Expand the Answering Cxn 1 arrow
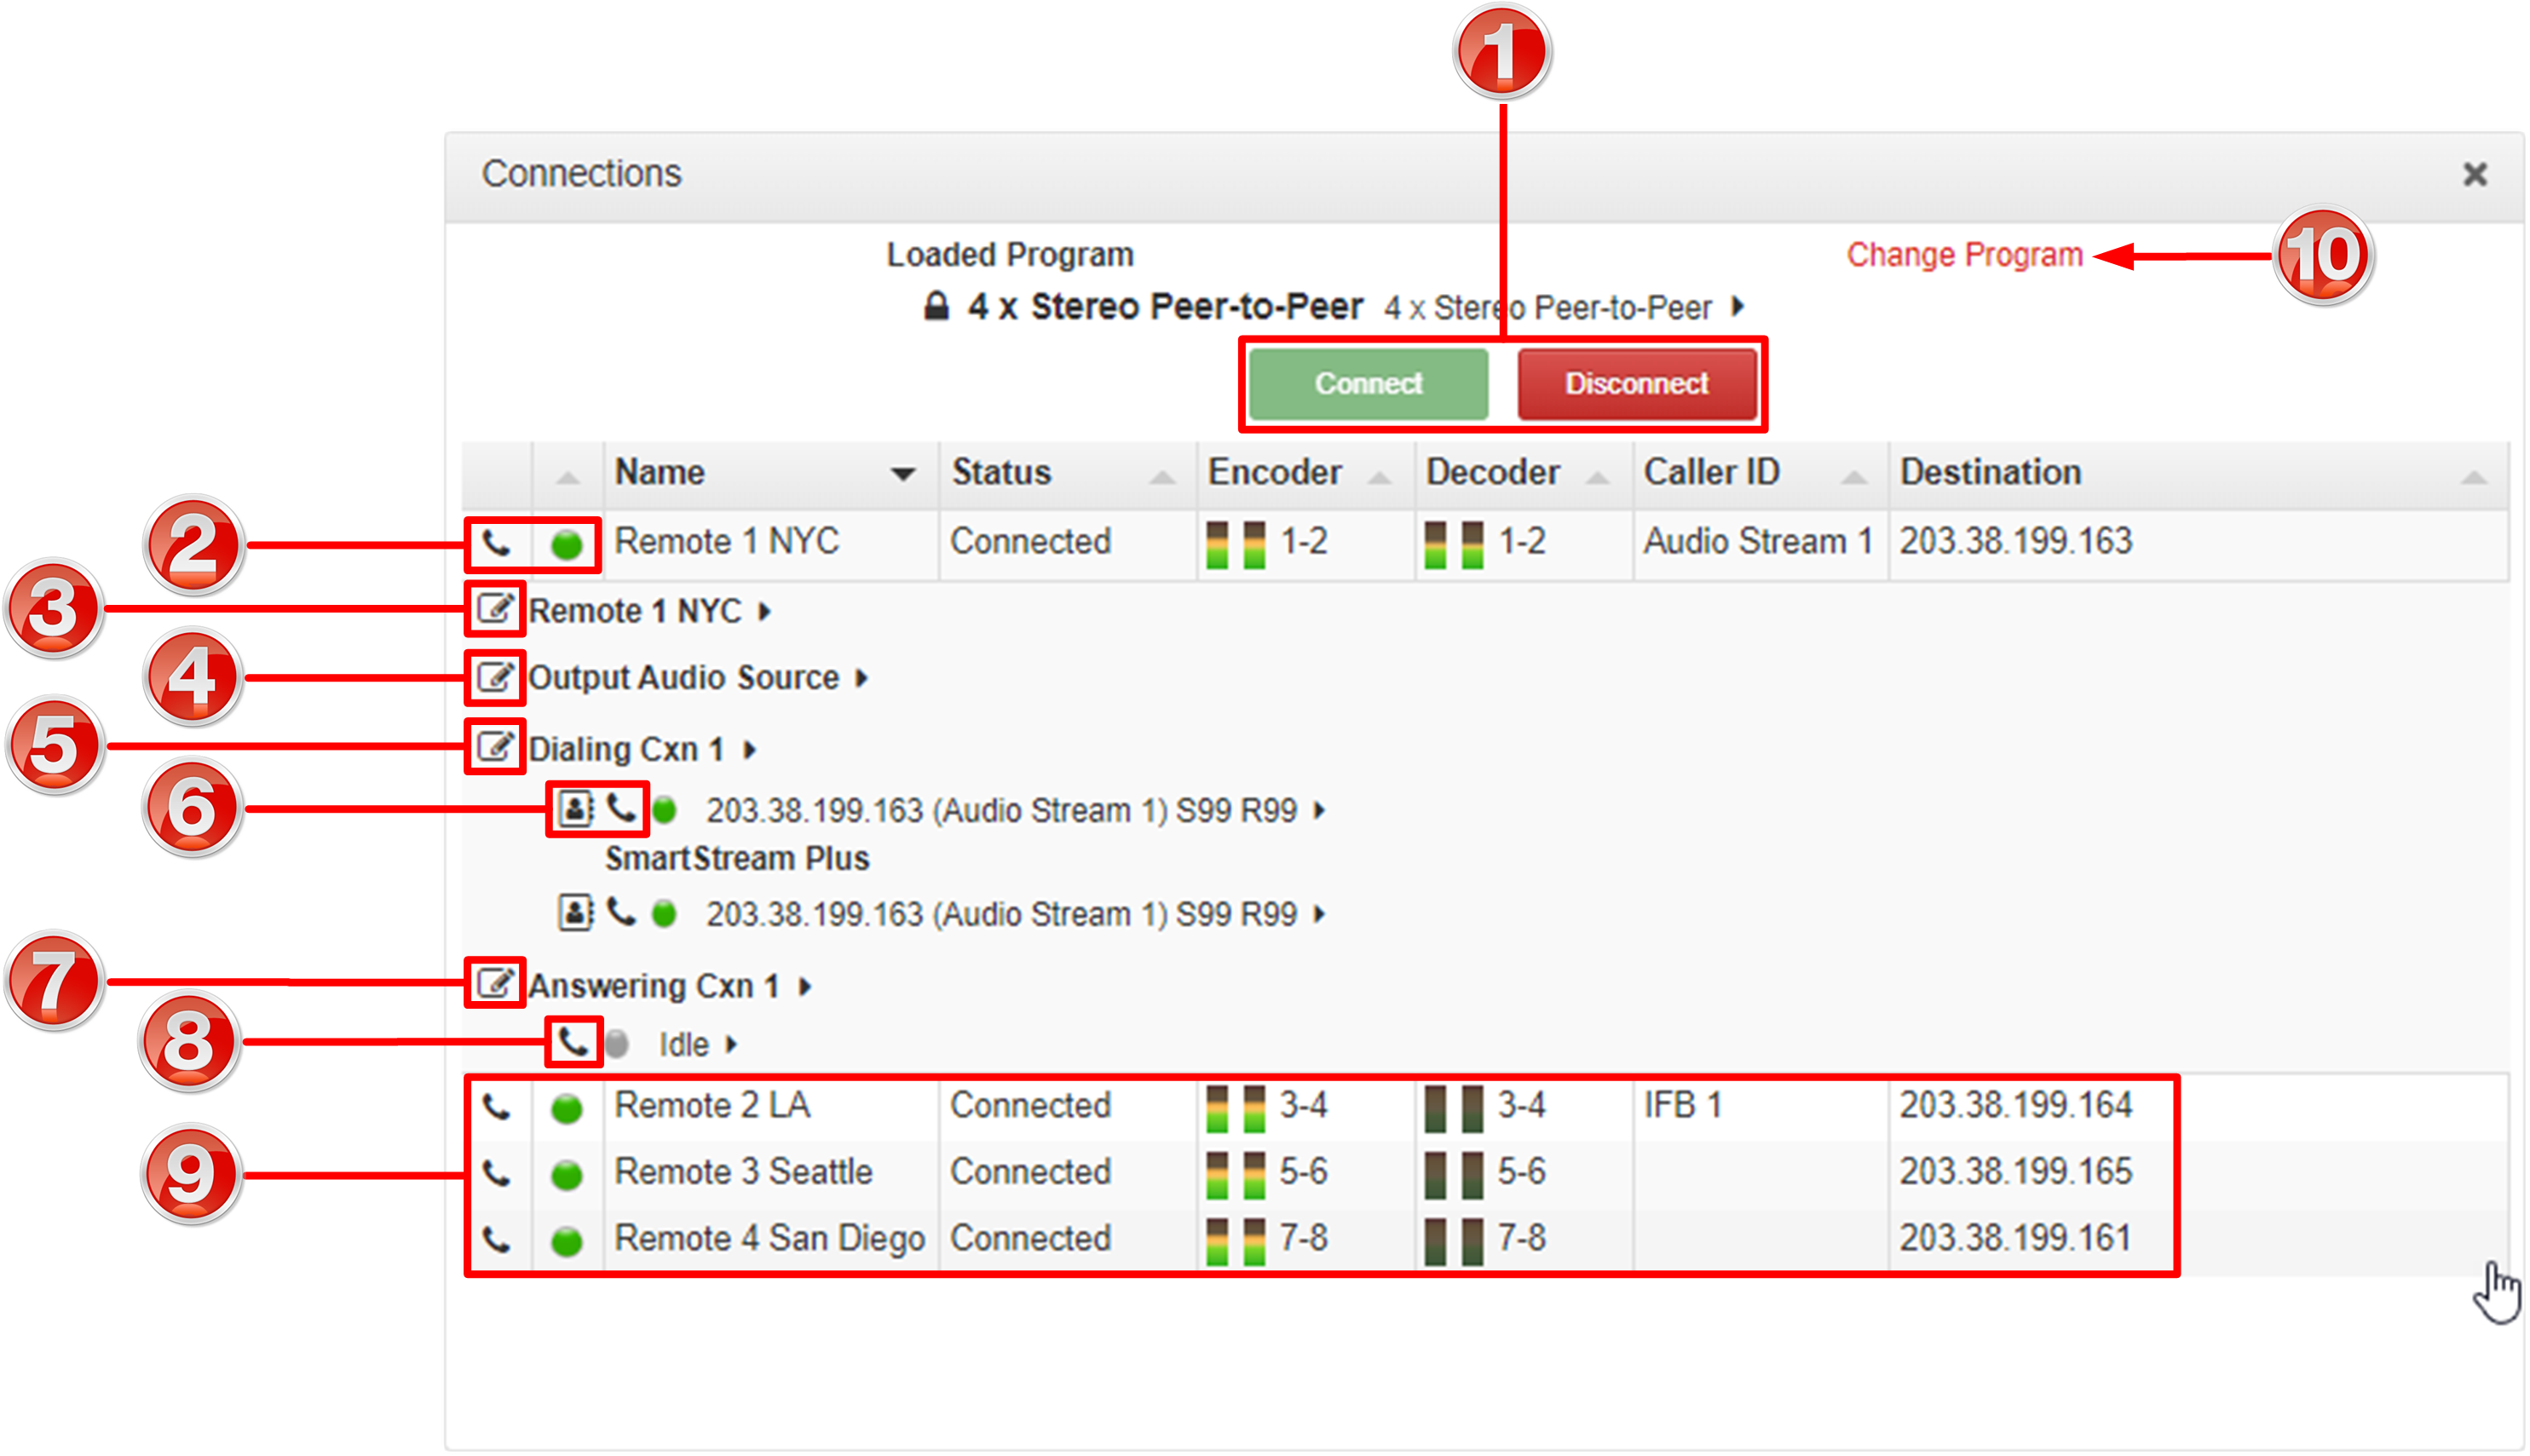Viewport: 2530px width, 1456px height. (806, 987)
